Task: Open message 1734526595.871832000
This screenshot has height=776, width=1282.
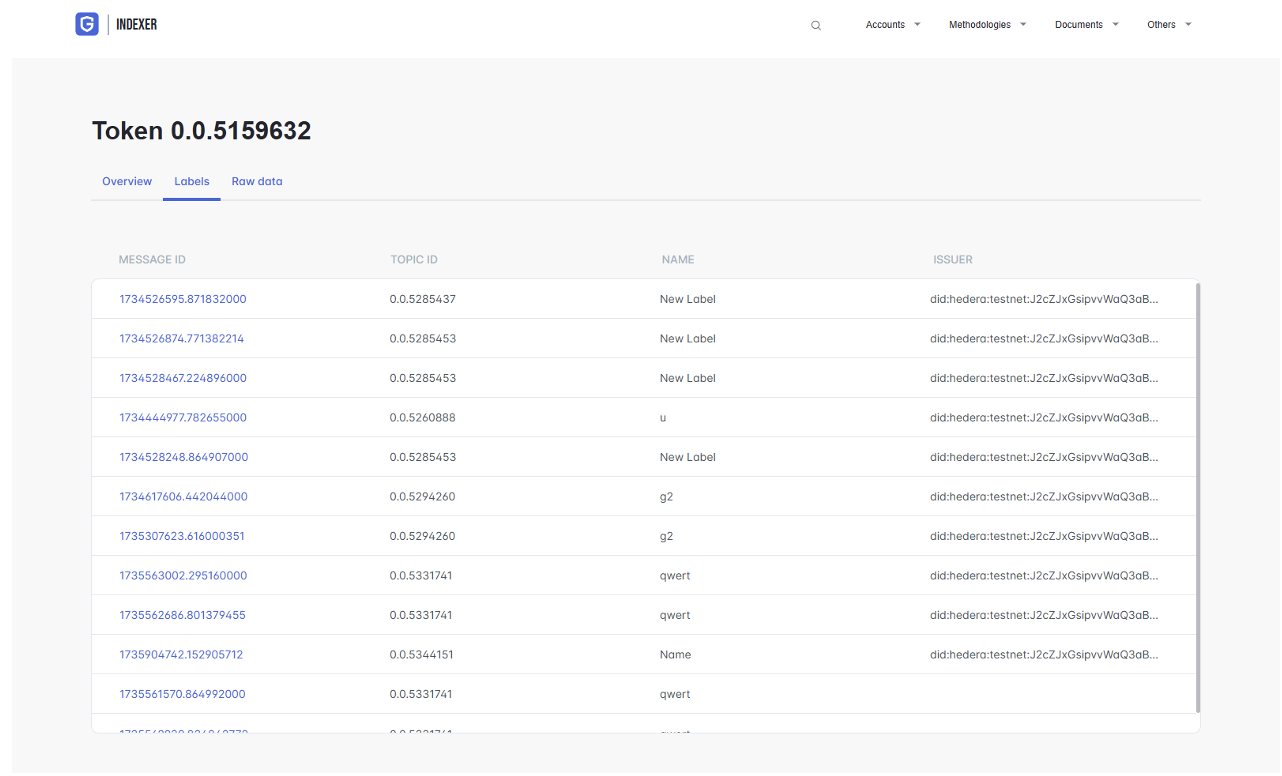Action: pos(183,299)
